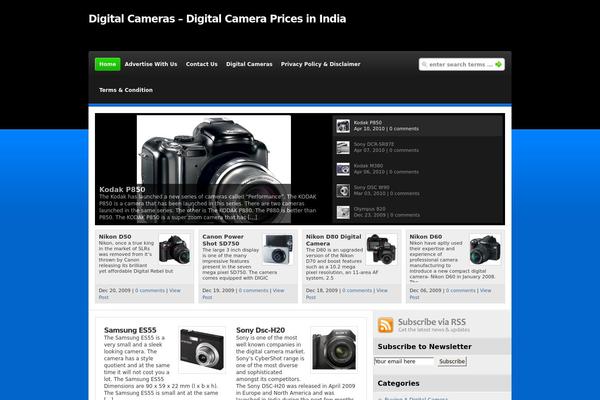Viewport: 600px width, 400px height.
Task: Open the Nikon D60 post title
Action: click(426, 237)
